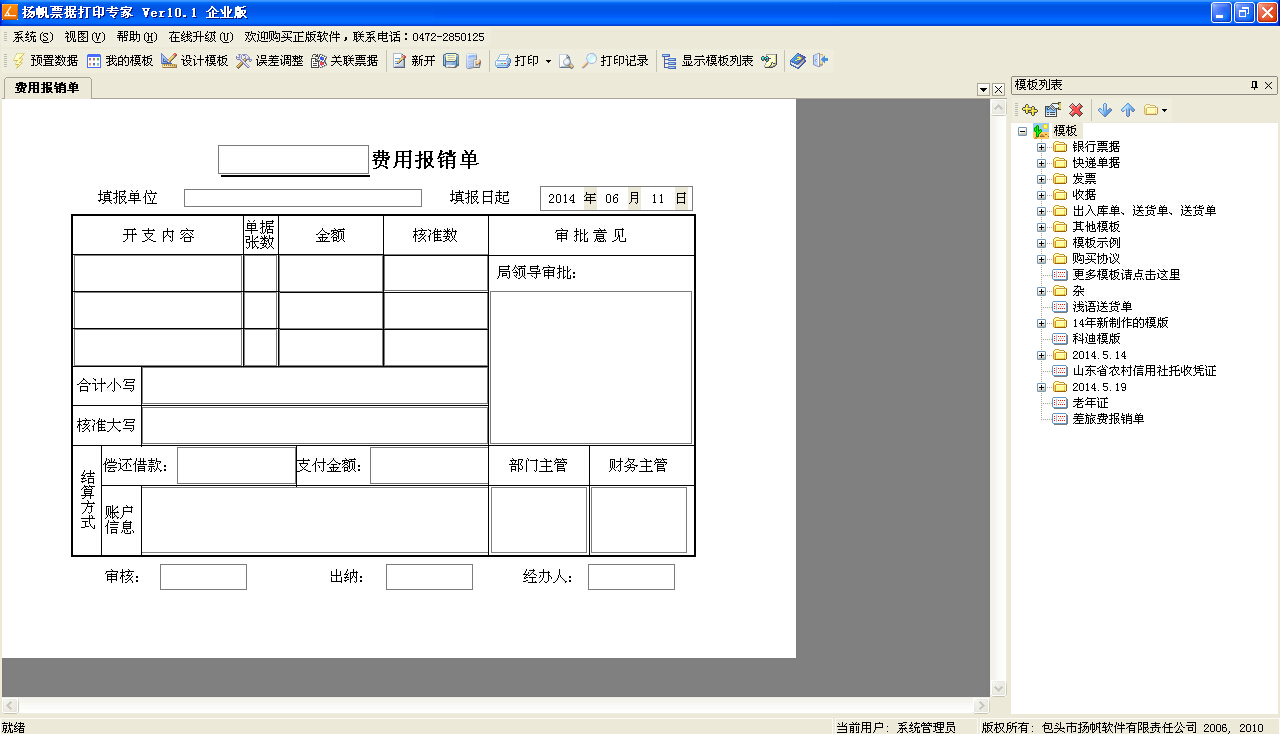This screenshot has height=734, width=1280.
Task: Click the icon right of 显示模板列表
Action: 769,61
